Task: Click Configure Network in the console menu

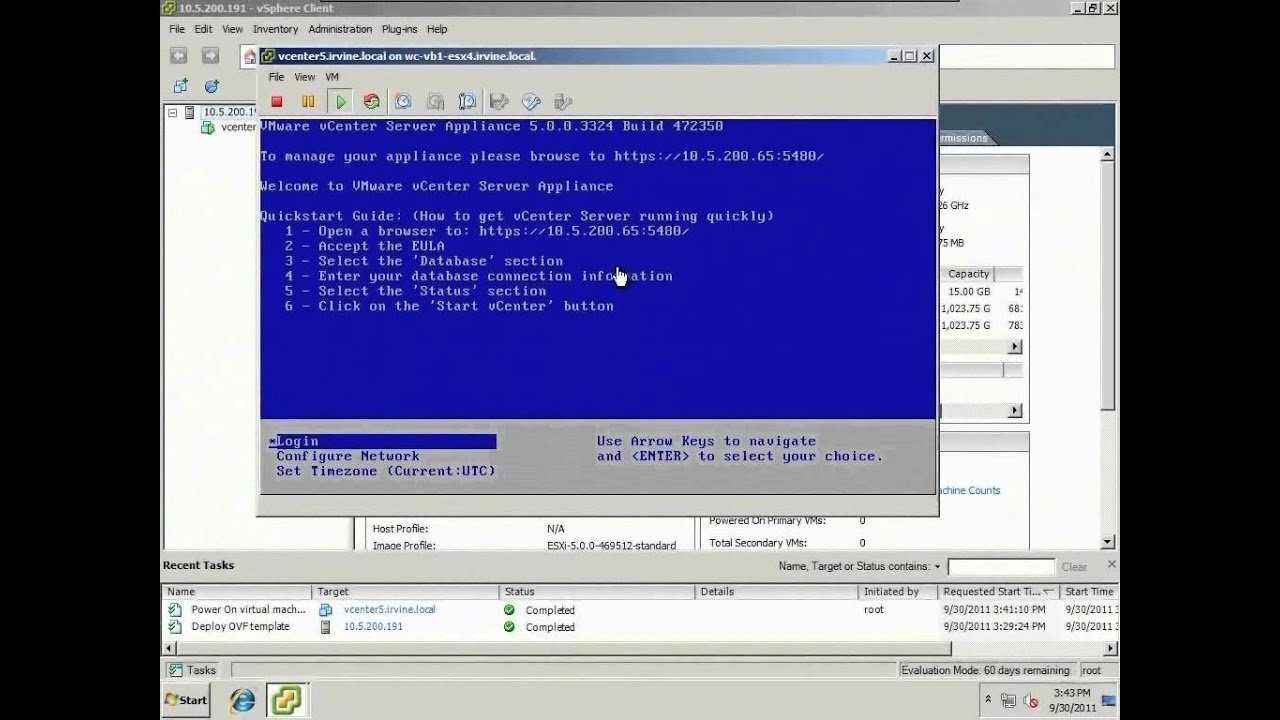Action: tap(348, 456)
